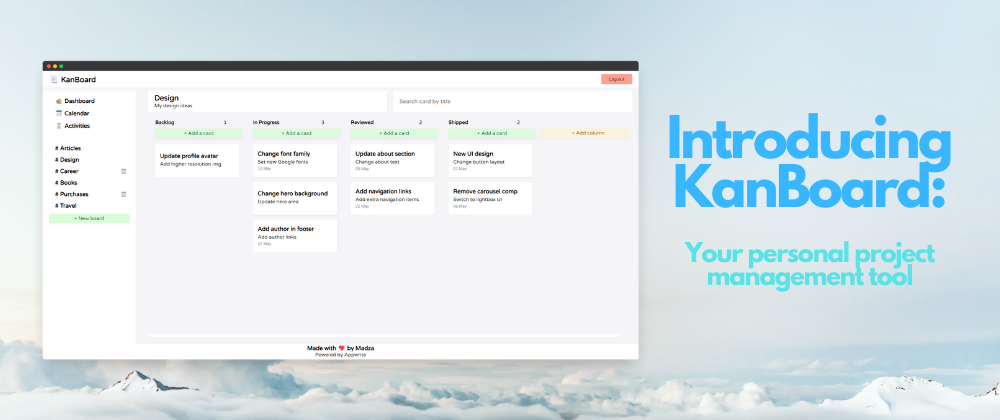Open the Update profile avatar card
1000x420 pixels.
pos(197,161)
